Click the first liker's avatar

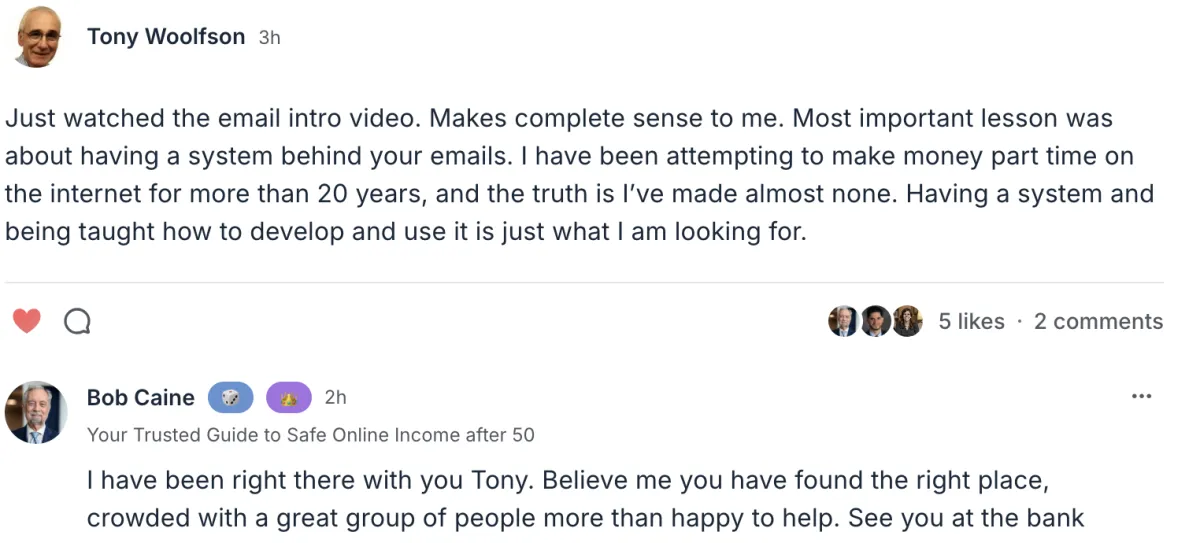pos(843,321)
